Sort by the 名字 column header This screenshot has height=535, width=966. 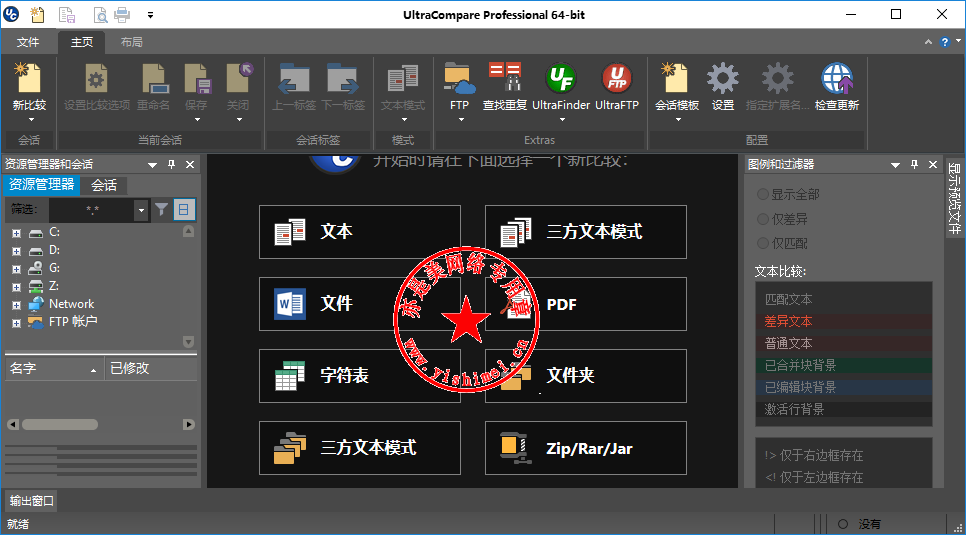coord(54,369)
